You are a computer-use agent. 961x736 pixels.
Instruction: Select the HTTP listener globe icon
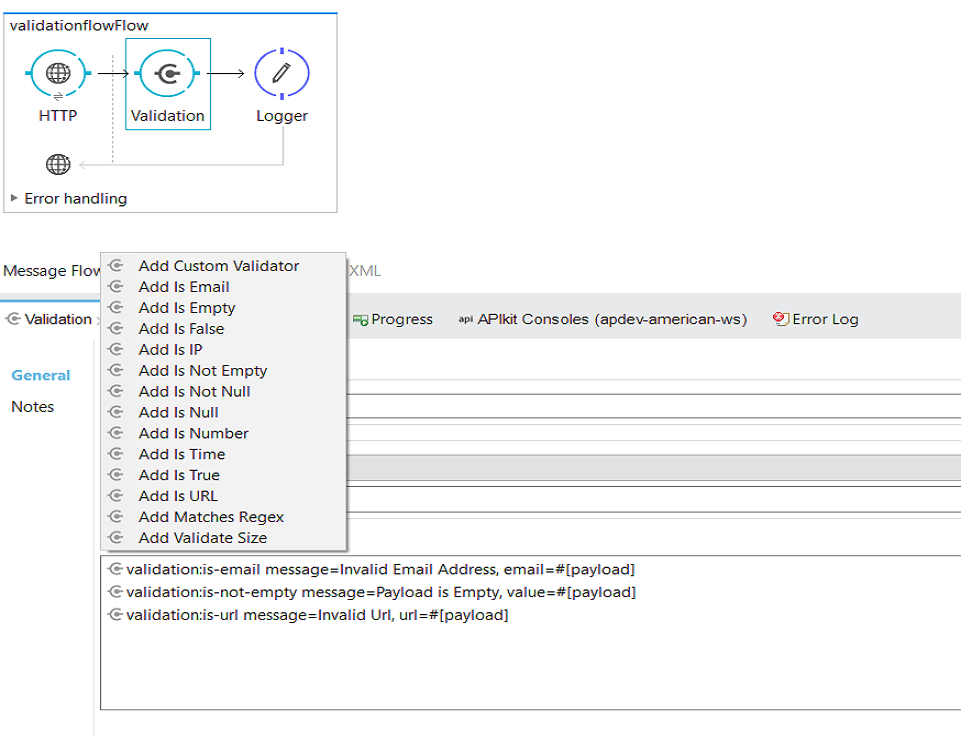[58, 73]
